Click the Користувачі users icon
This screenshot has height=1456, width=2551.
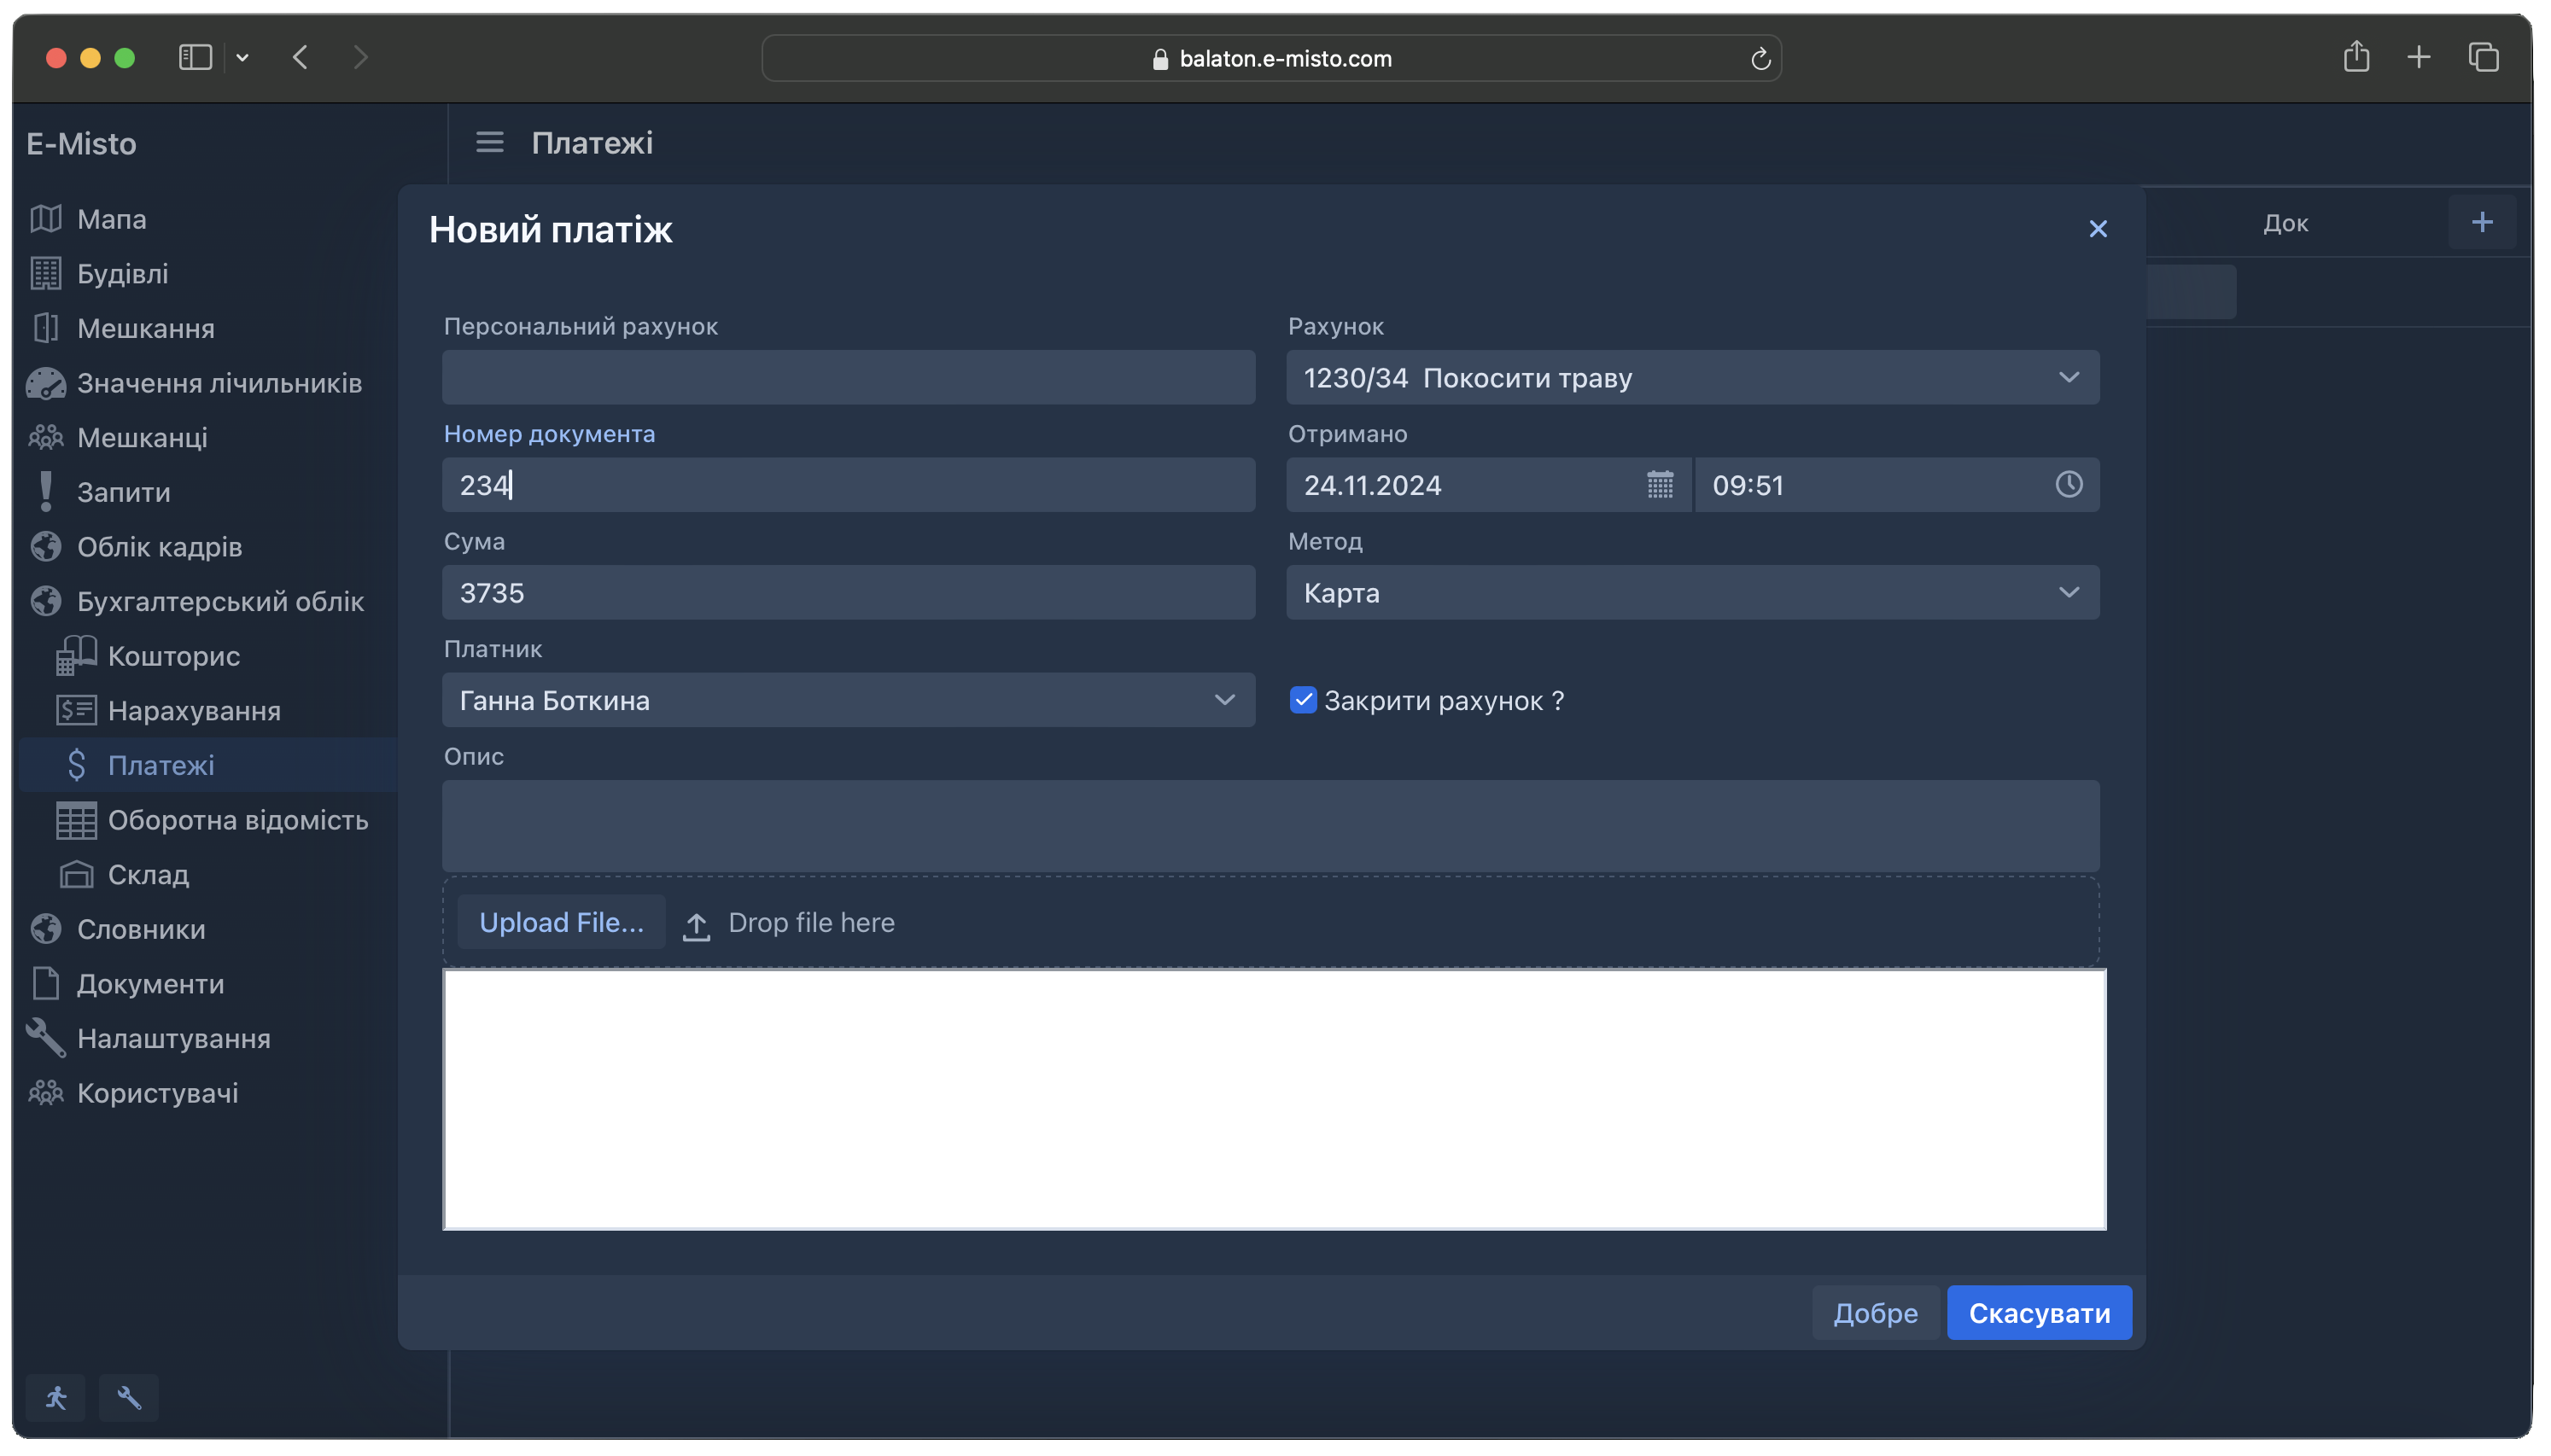pyautogui.click(x=46, y=1093)
